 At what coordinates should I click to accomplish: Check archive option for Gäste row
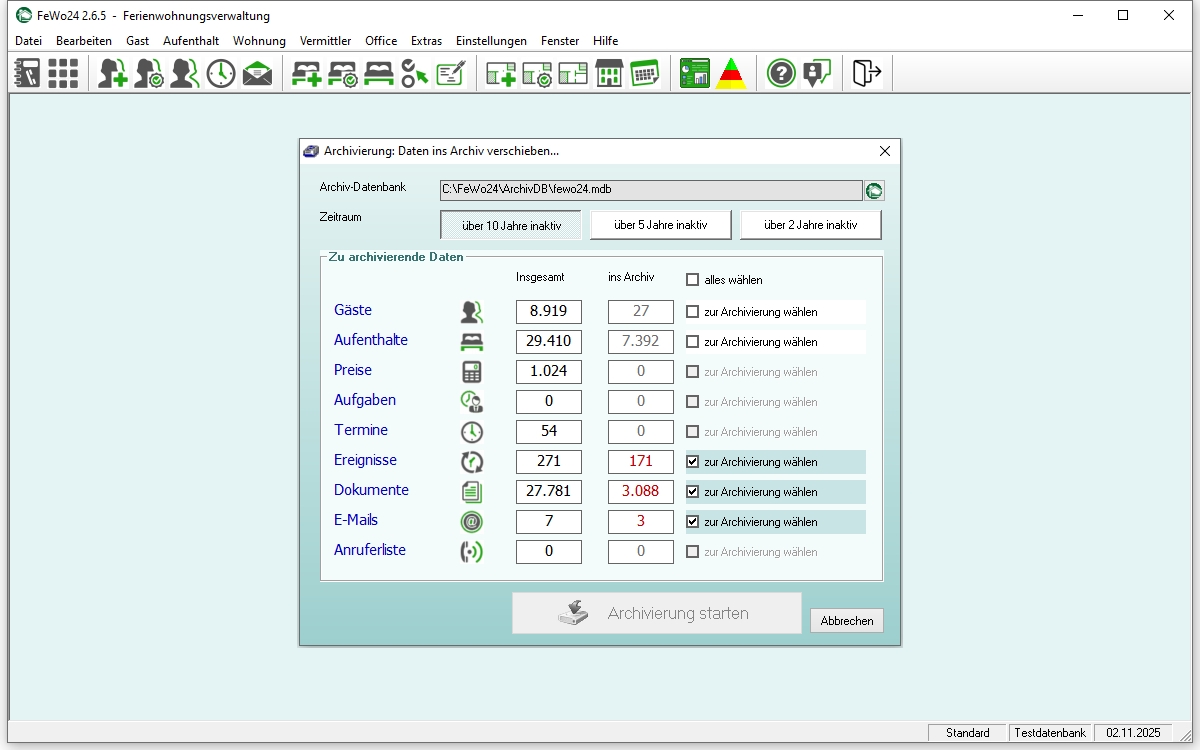point(693,312)
